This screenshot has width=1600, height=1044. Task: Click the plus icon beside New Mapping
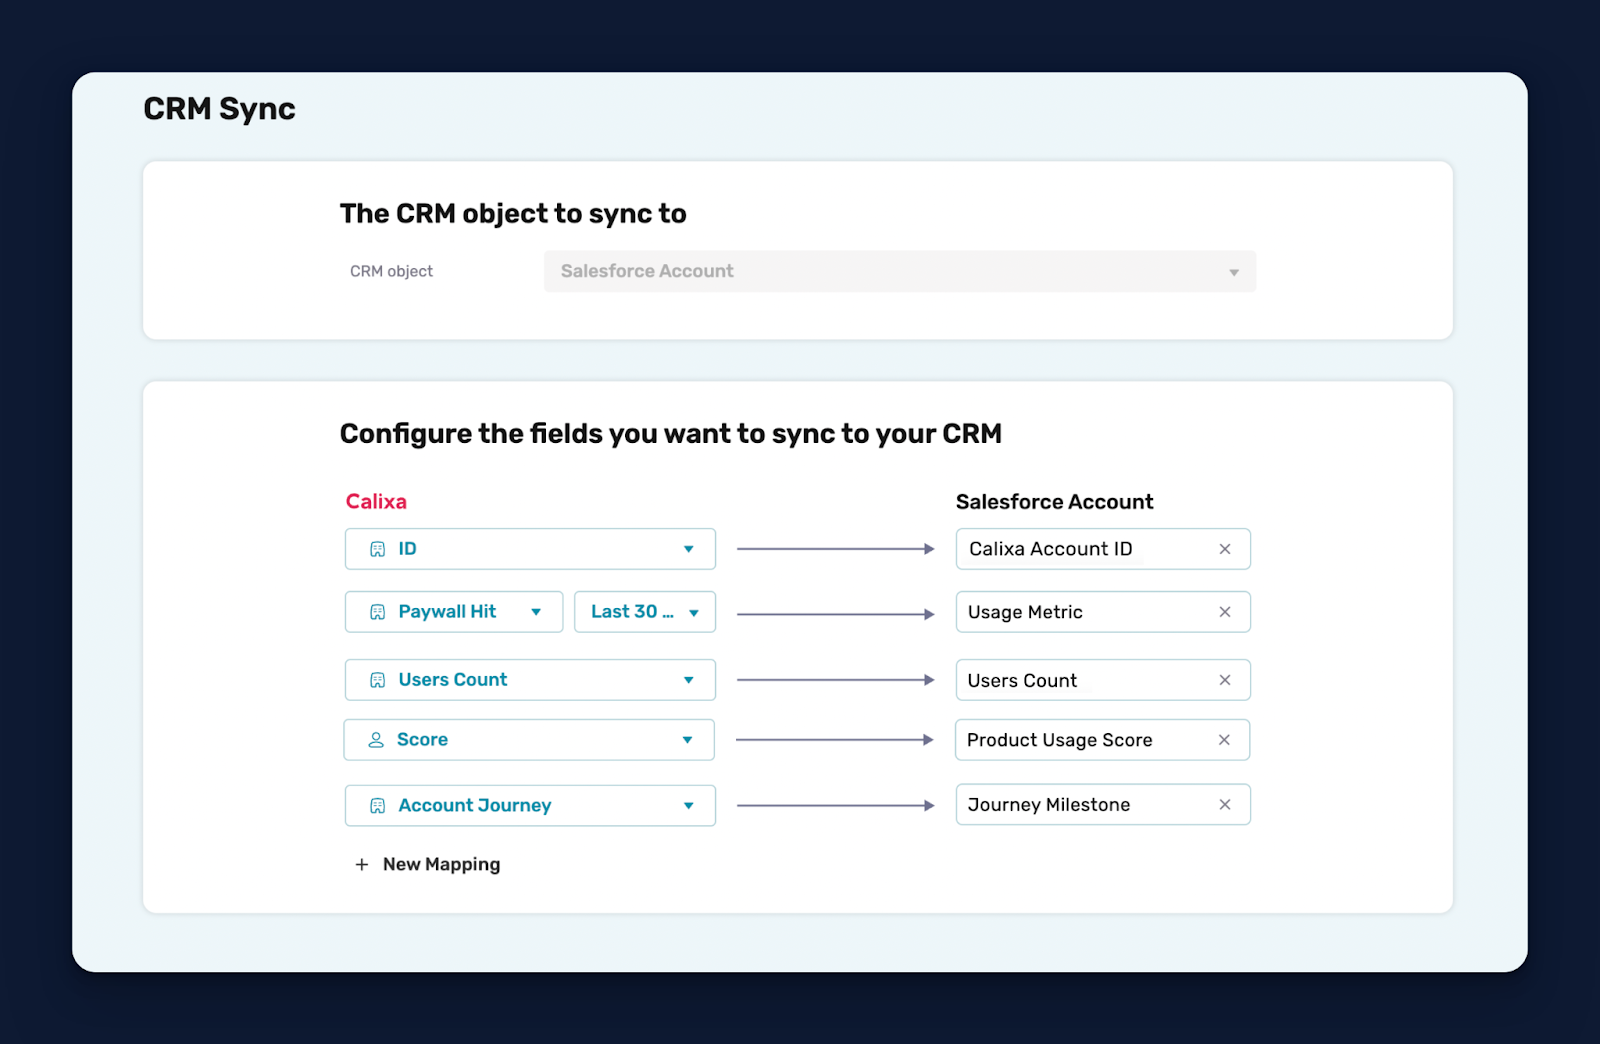(362, 864)
